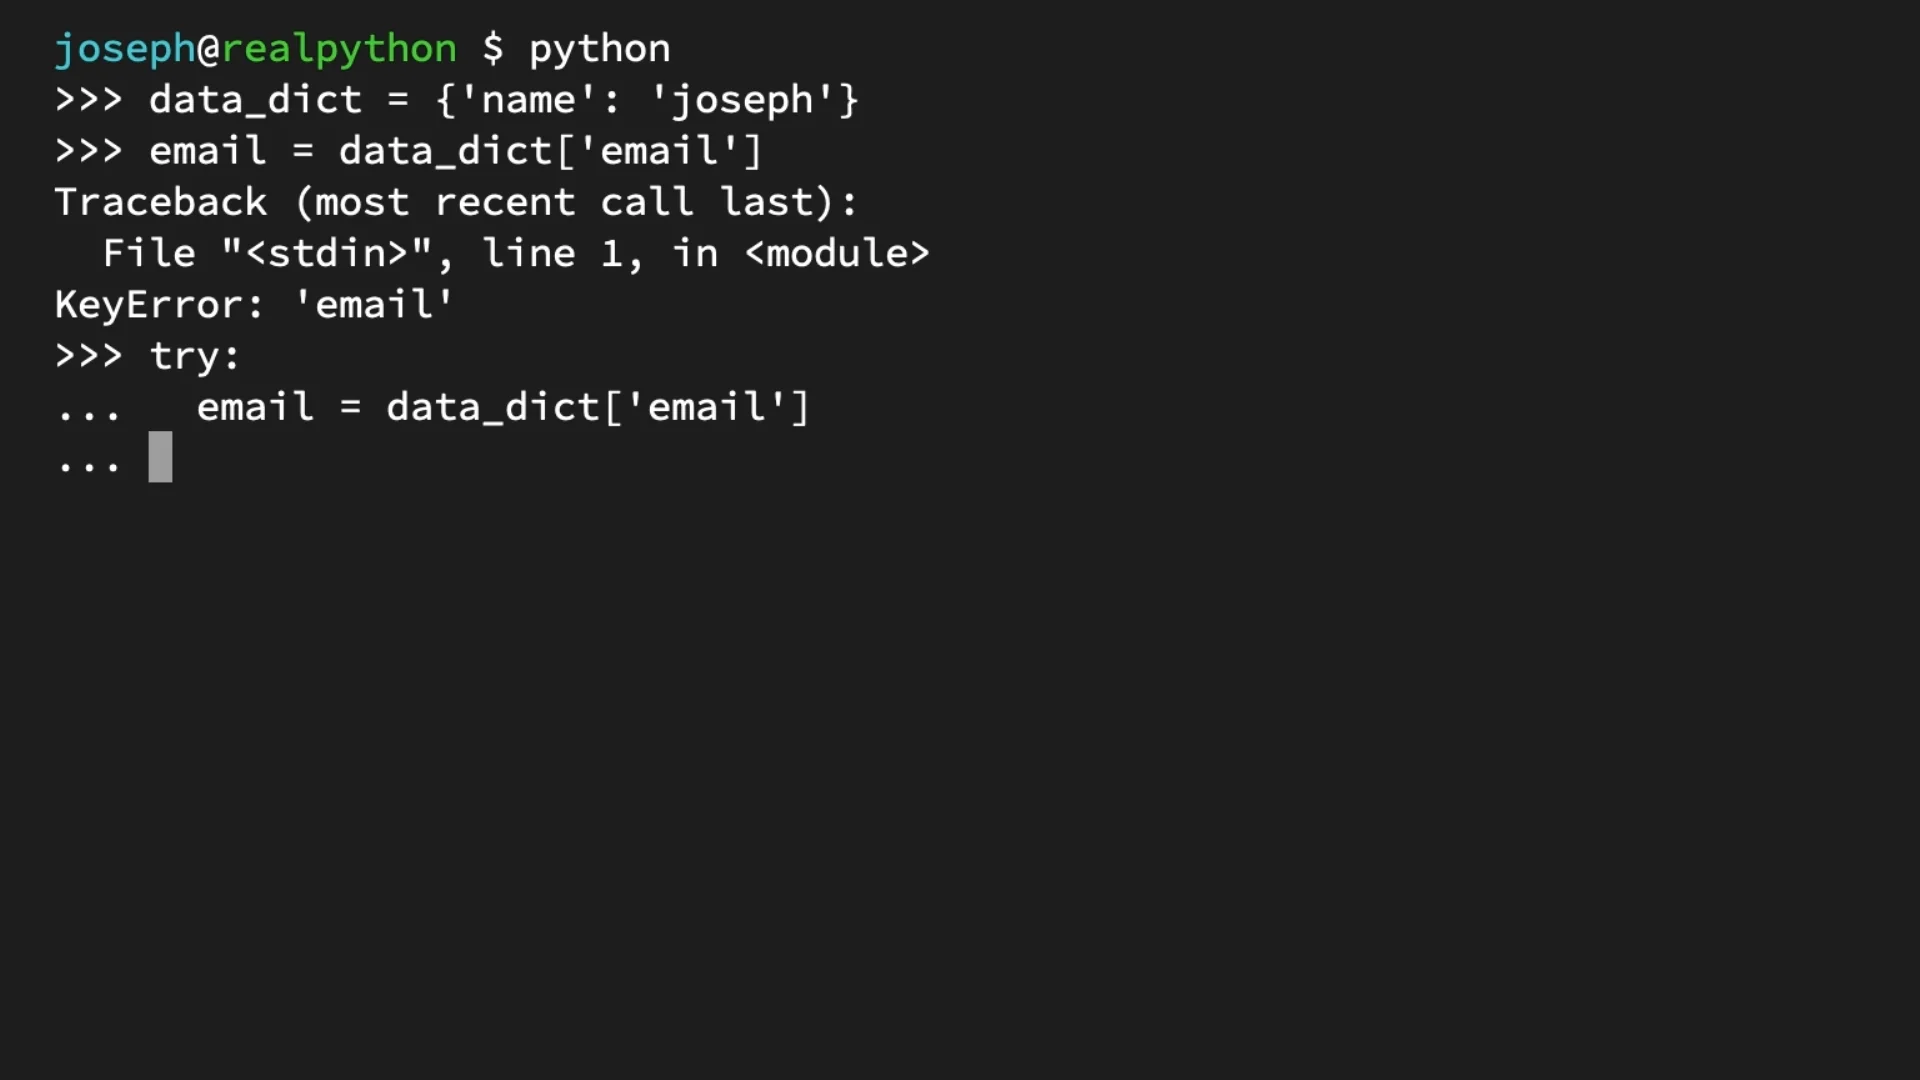Click the cyan 'joseph' username in prompt
This screenshot has width=1920, height=1080.
click(125, 49)
